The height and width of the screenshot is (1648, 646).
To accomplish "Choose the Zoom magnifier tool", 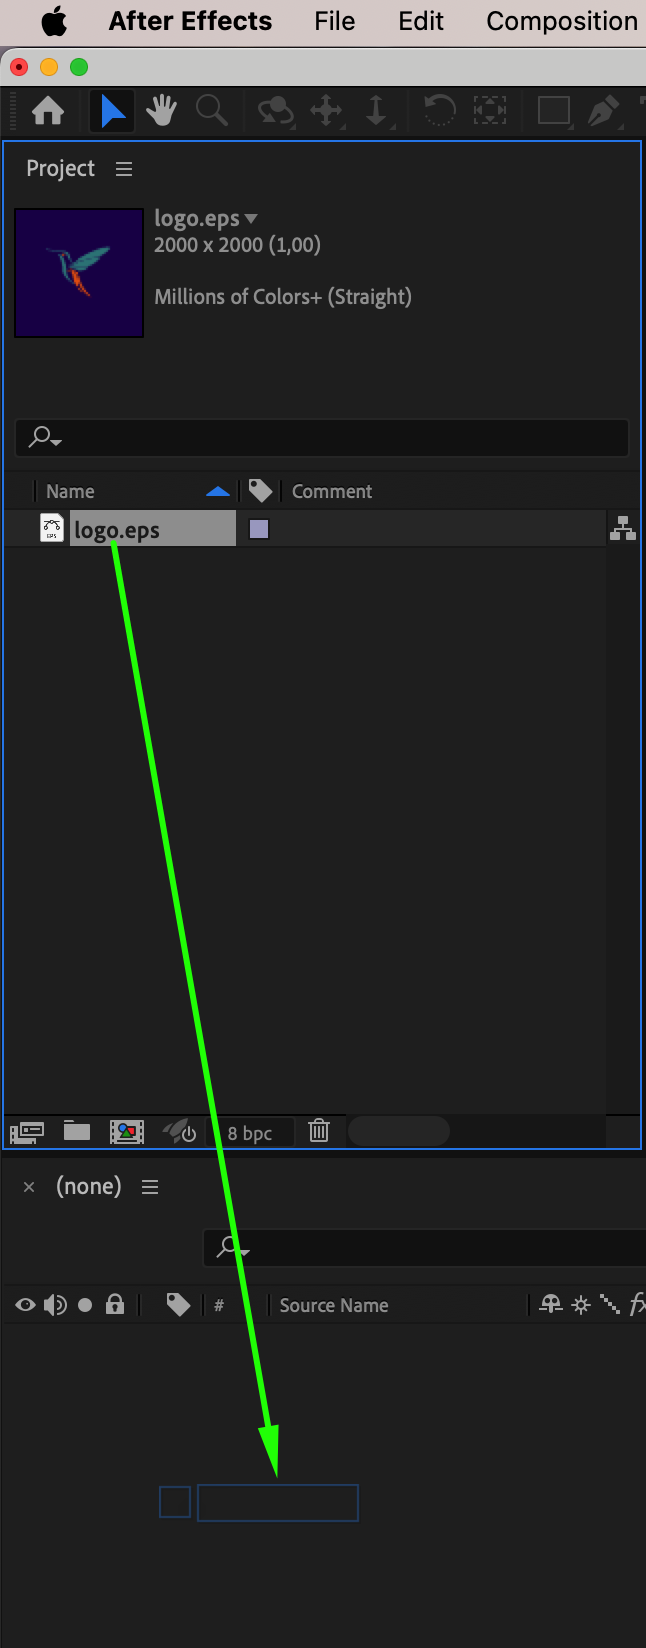I will point(211,111).
